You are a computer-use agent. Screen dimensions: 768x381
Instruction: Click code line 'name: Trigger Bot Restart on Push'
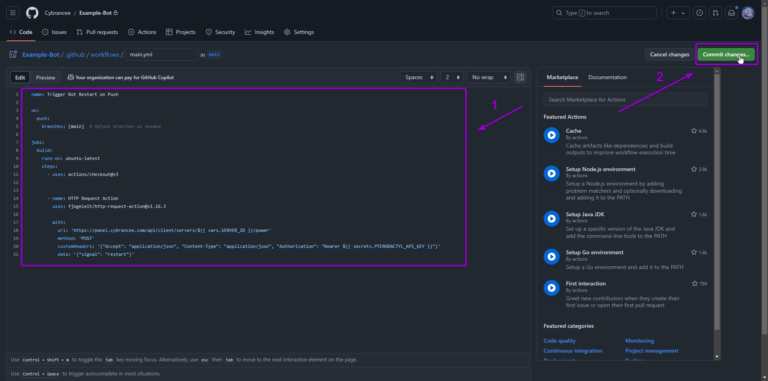tap(74, 95)
